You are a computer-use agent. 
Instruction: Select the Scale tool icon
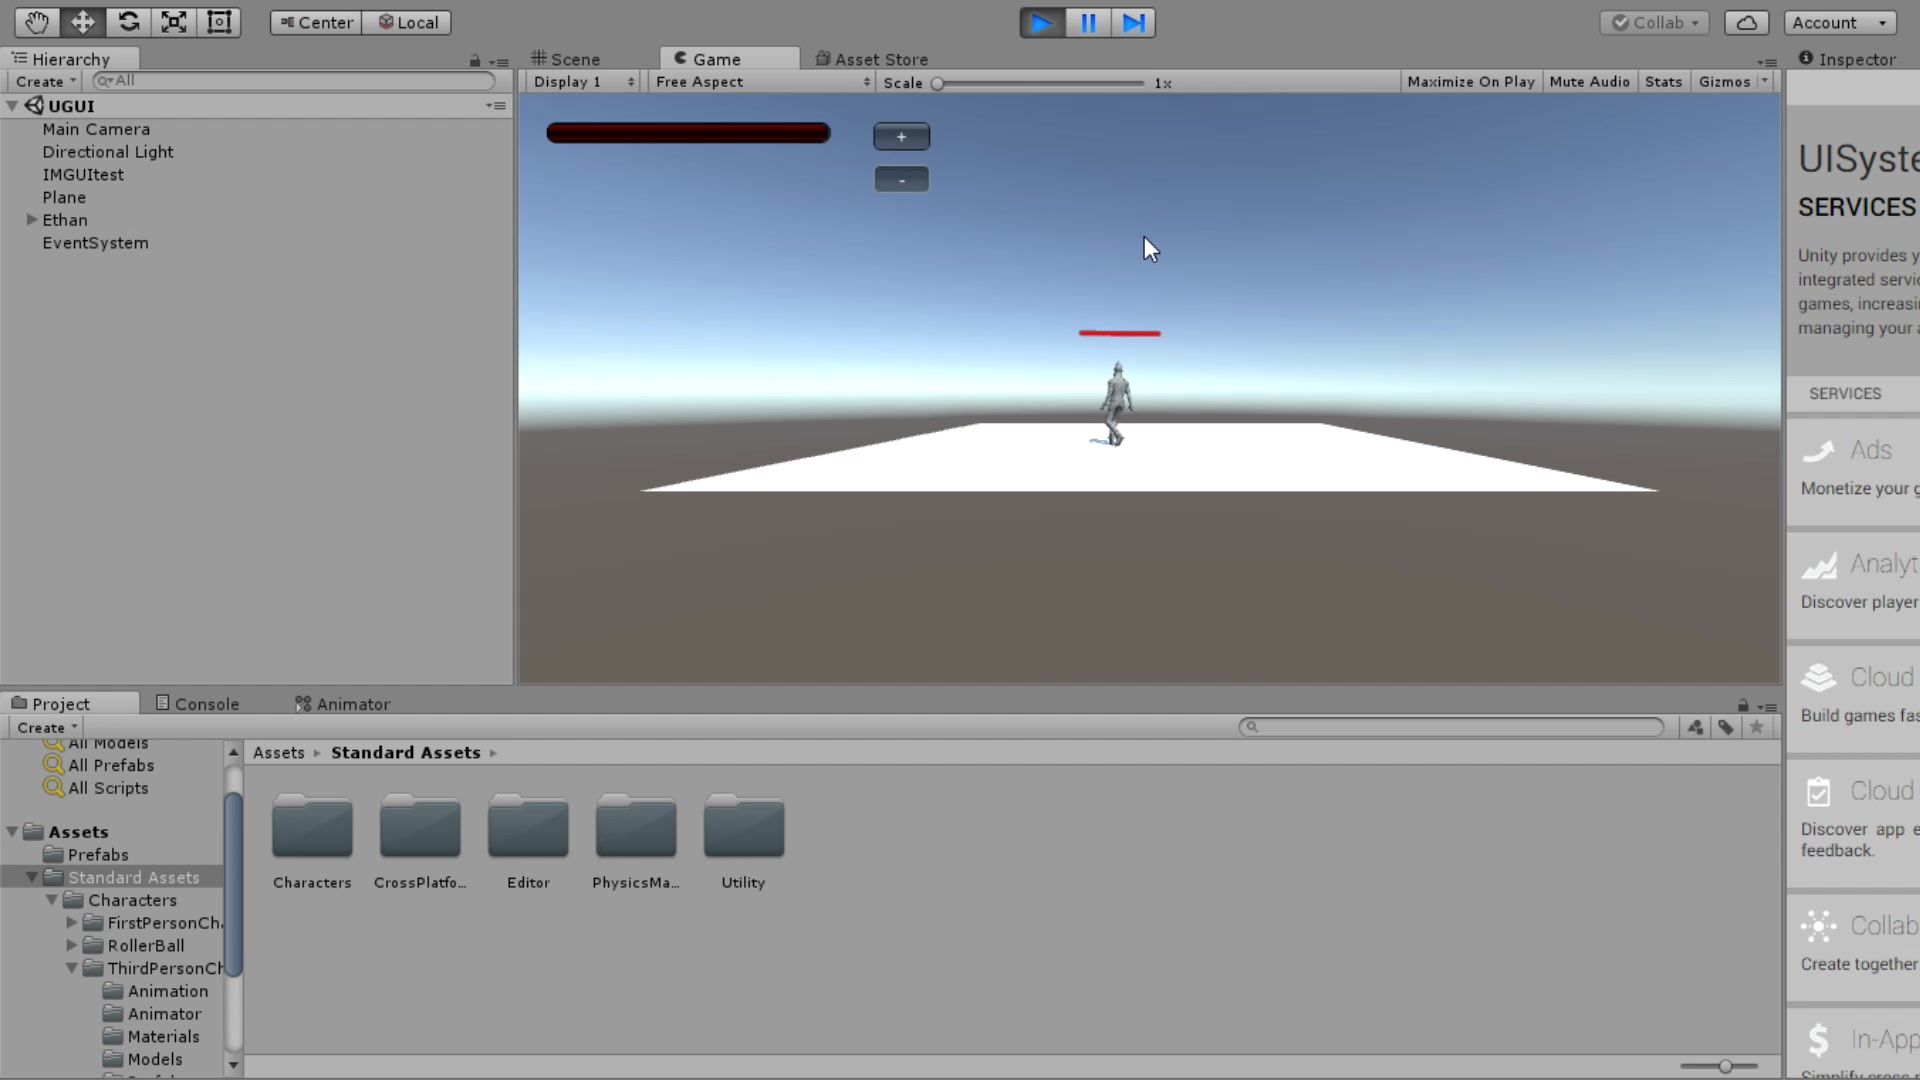click(174, 22)
